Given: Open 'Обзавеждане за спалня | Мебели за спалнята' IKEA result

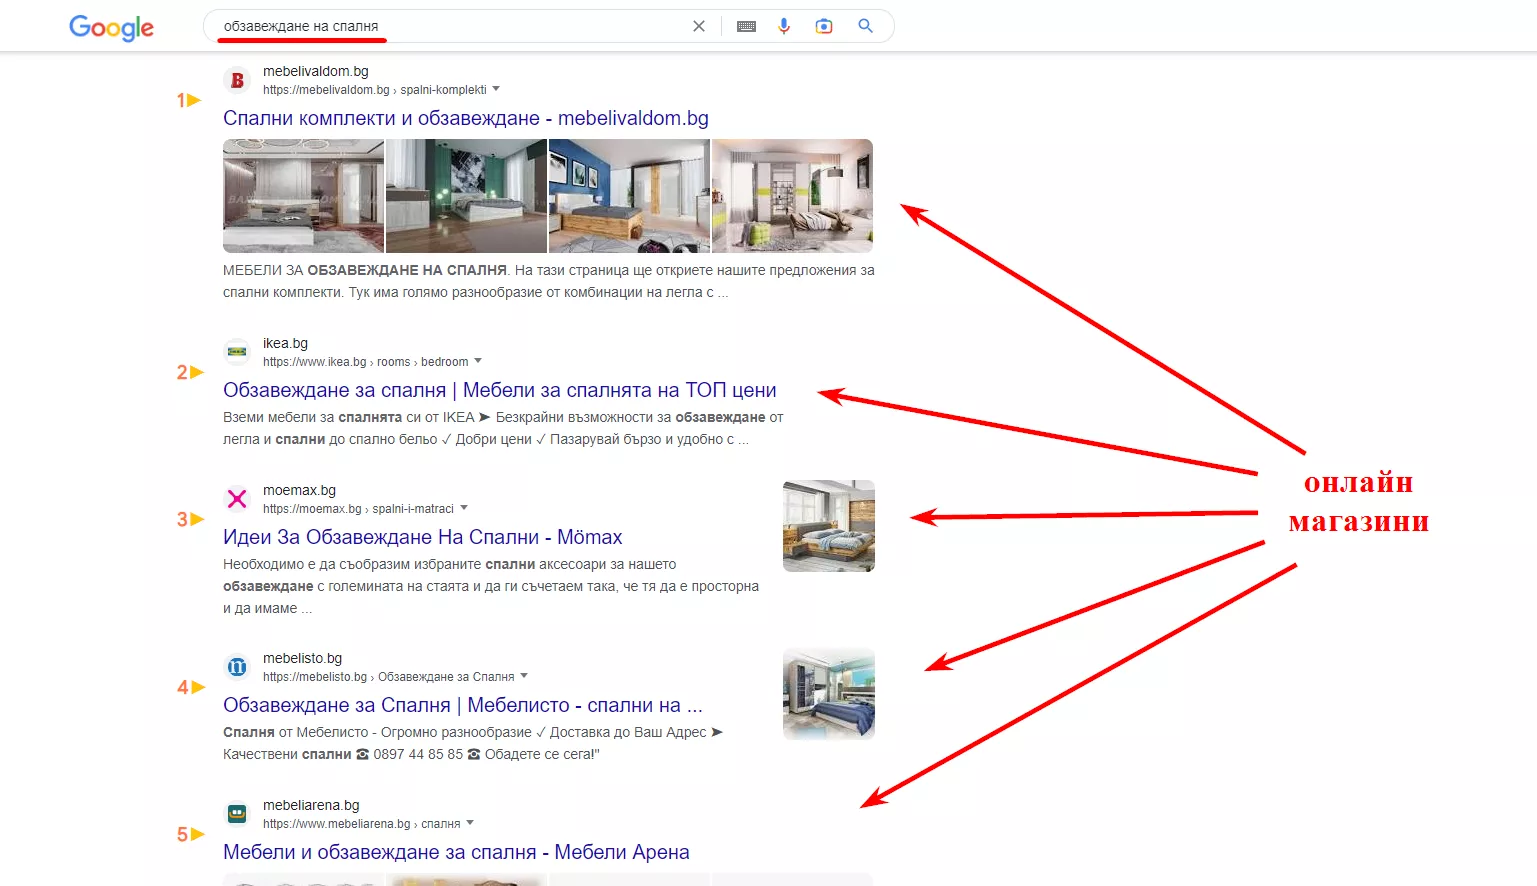Looking at the screenshot, I should [500, 390].
